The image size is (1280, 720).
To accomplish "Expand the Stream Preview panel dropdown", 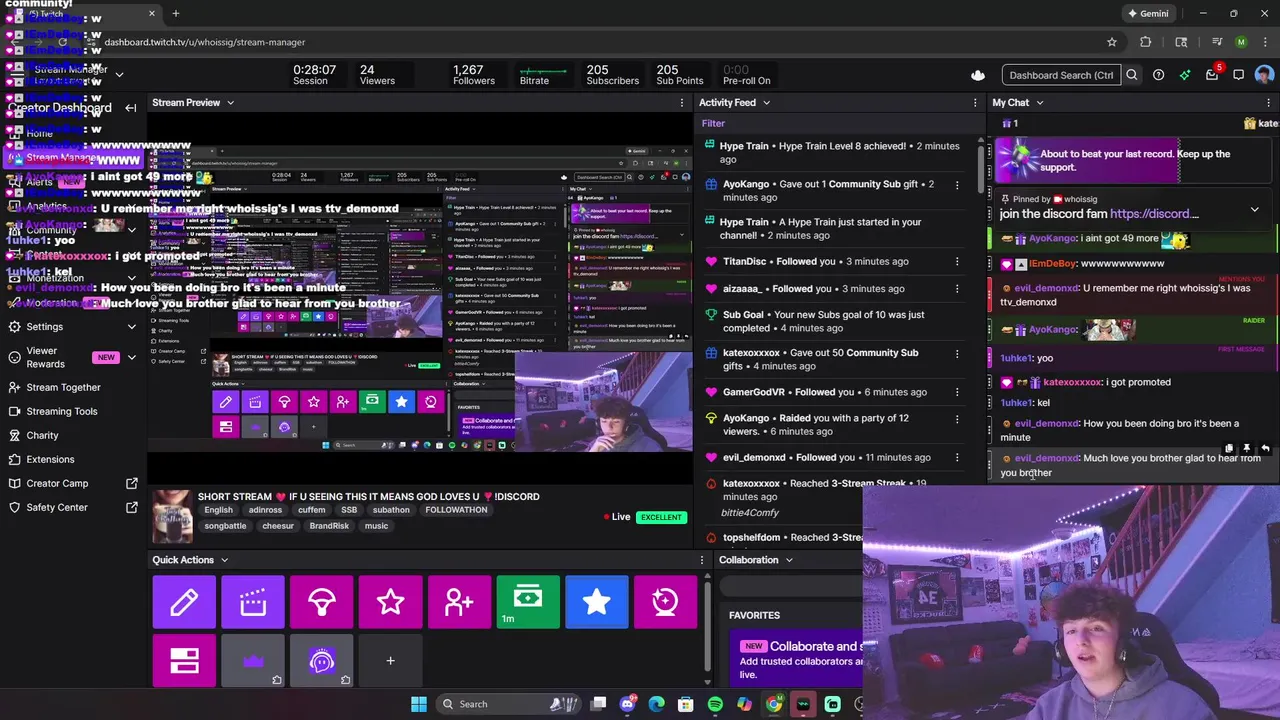I will pos(230,103).
